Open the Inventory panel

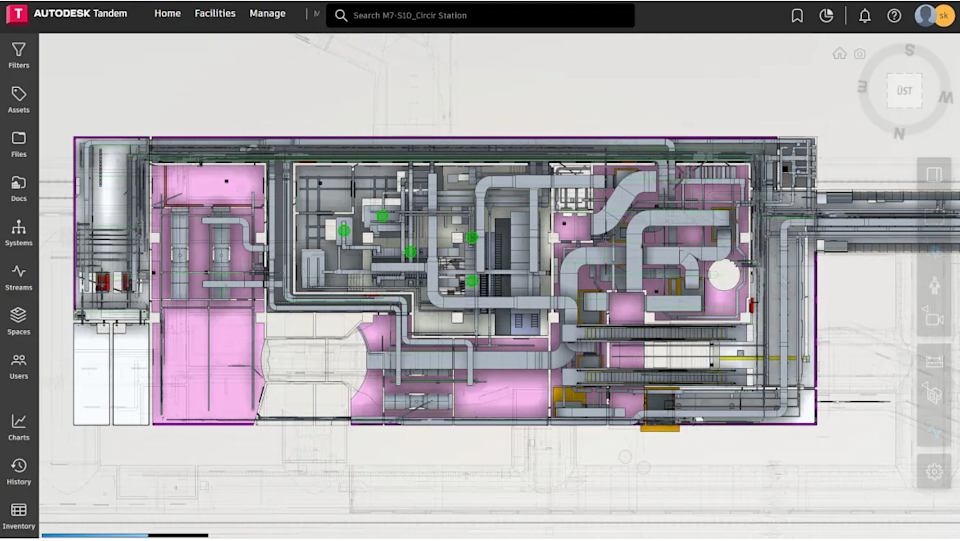coord(18,516)
